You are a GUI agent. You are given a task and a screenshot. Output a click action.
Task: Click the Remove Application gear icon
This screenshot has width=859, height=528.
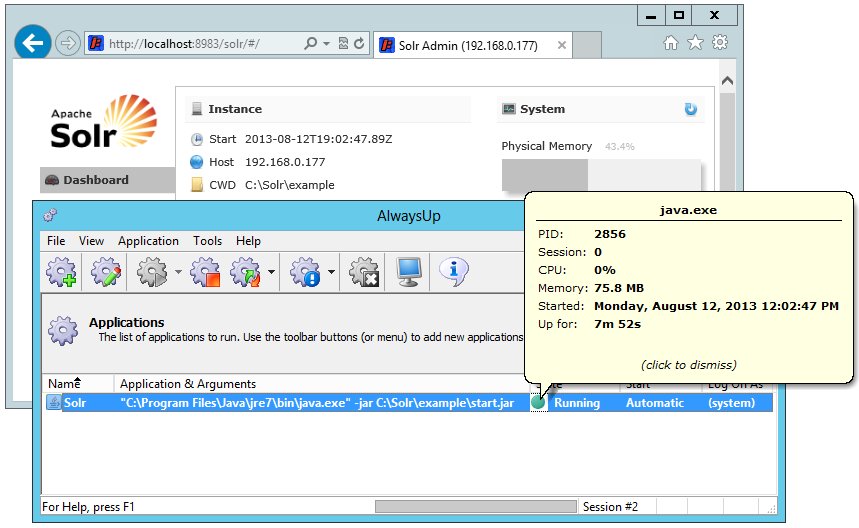coord(365,272)
